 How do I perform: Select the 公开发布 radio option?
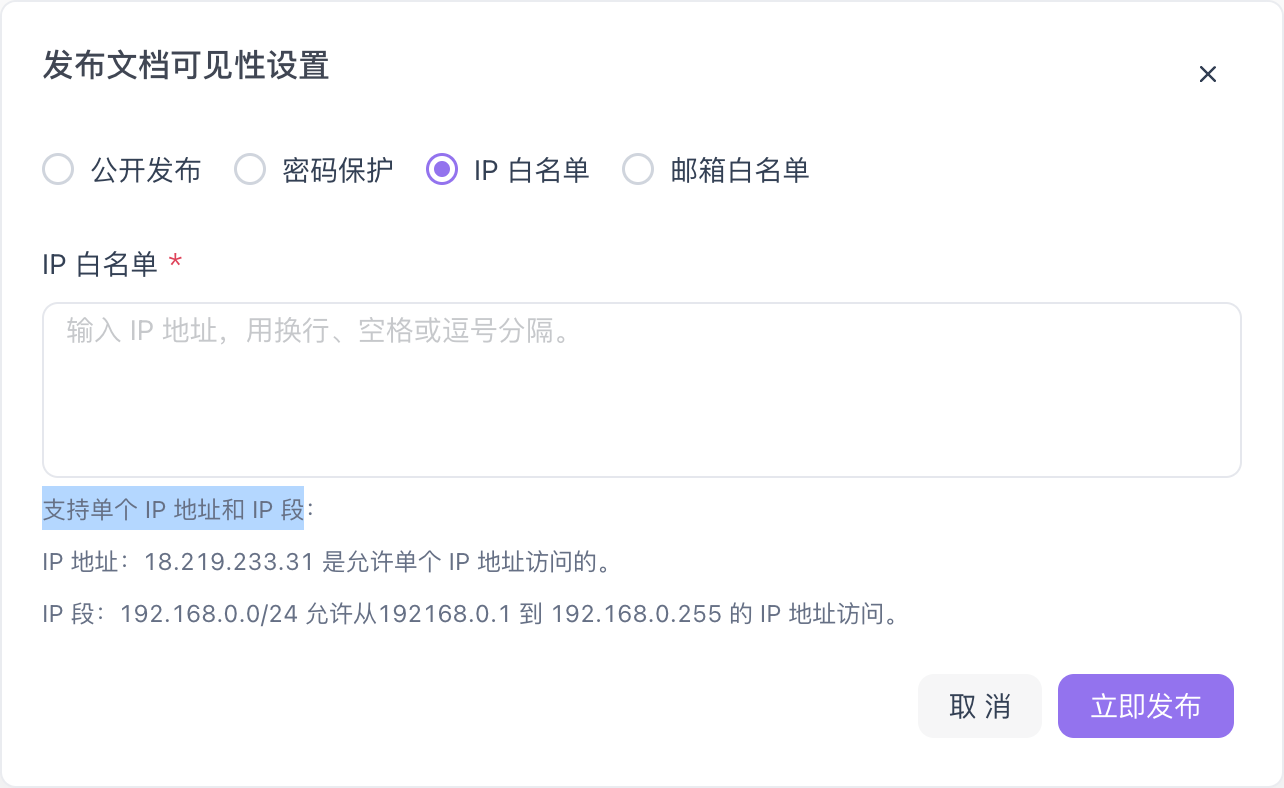145,170
